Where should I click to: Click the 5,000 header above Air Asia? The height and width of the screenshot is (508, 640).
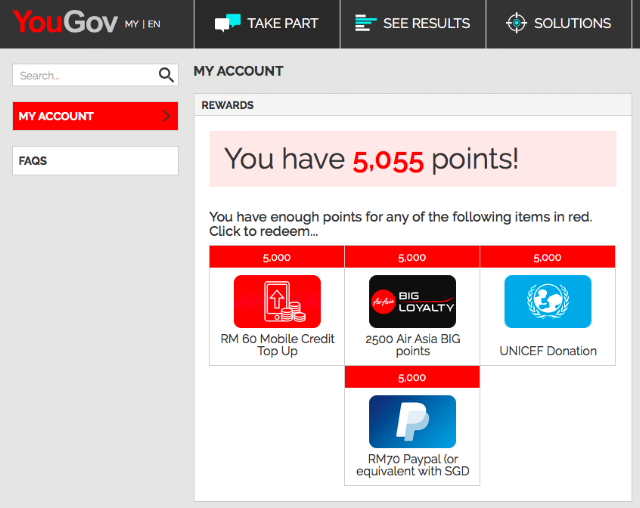coord(412,257)
